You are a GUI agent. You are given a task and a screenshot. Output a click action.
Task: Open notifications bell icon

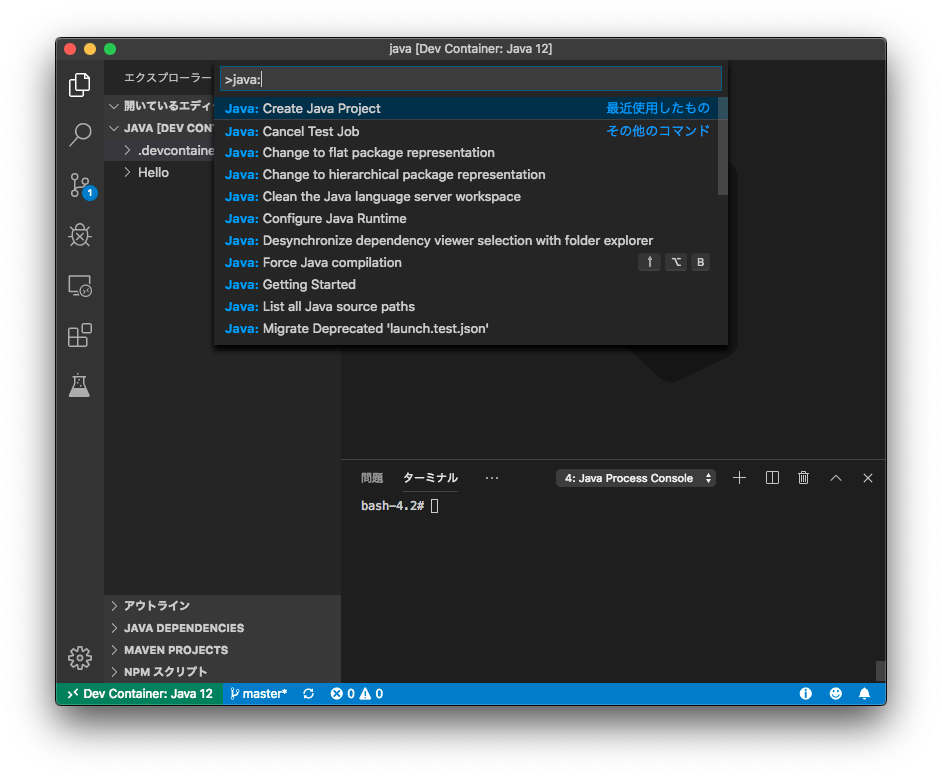coord(865,694)
